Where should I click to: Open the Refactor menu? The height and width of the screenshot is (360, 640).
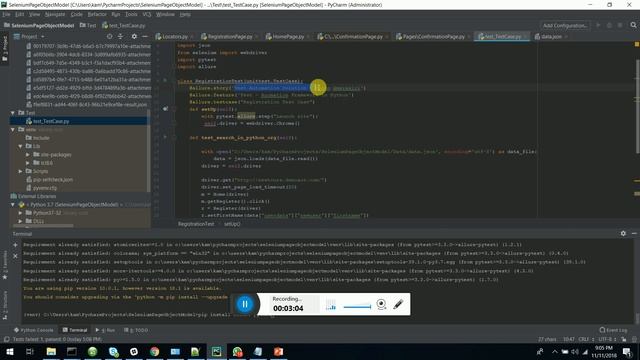(97, 14)
